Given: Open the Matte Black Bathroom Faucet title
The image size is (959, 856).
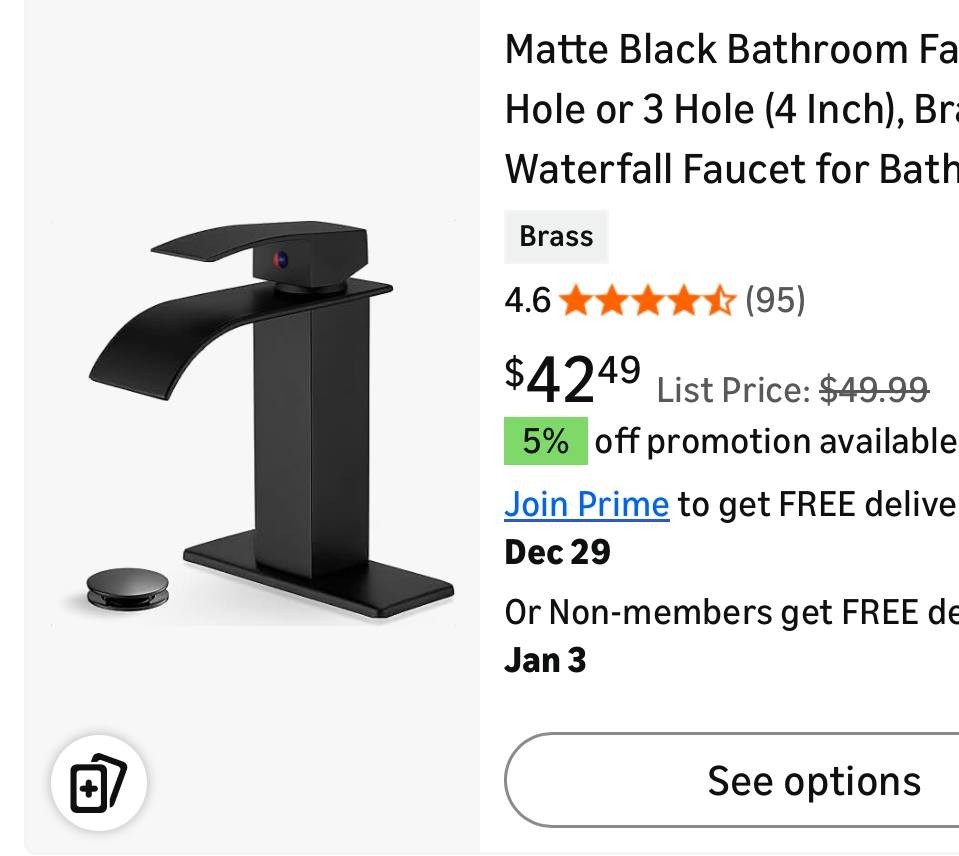Looking at the screenshot, I should [x=730, y=108].
